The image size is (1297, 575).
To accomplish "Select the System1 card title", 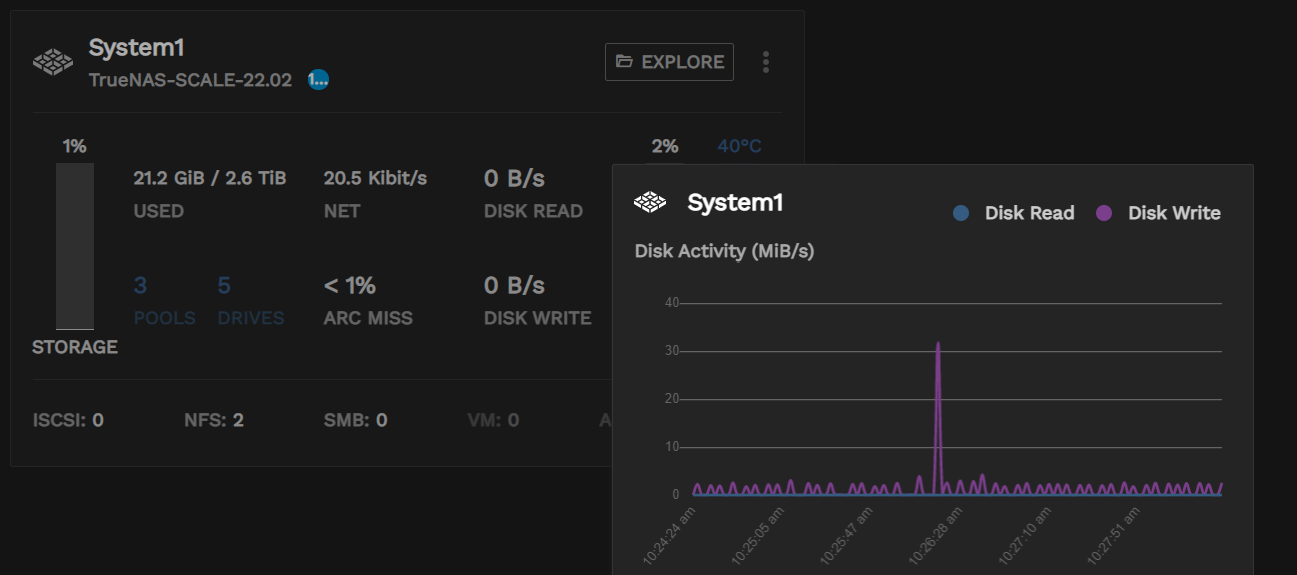I will pos(136,47).
